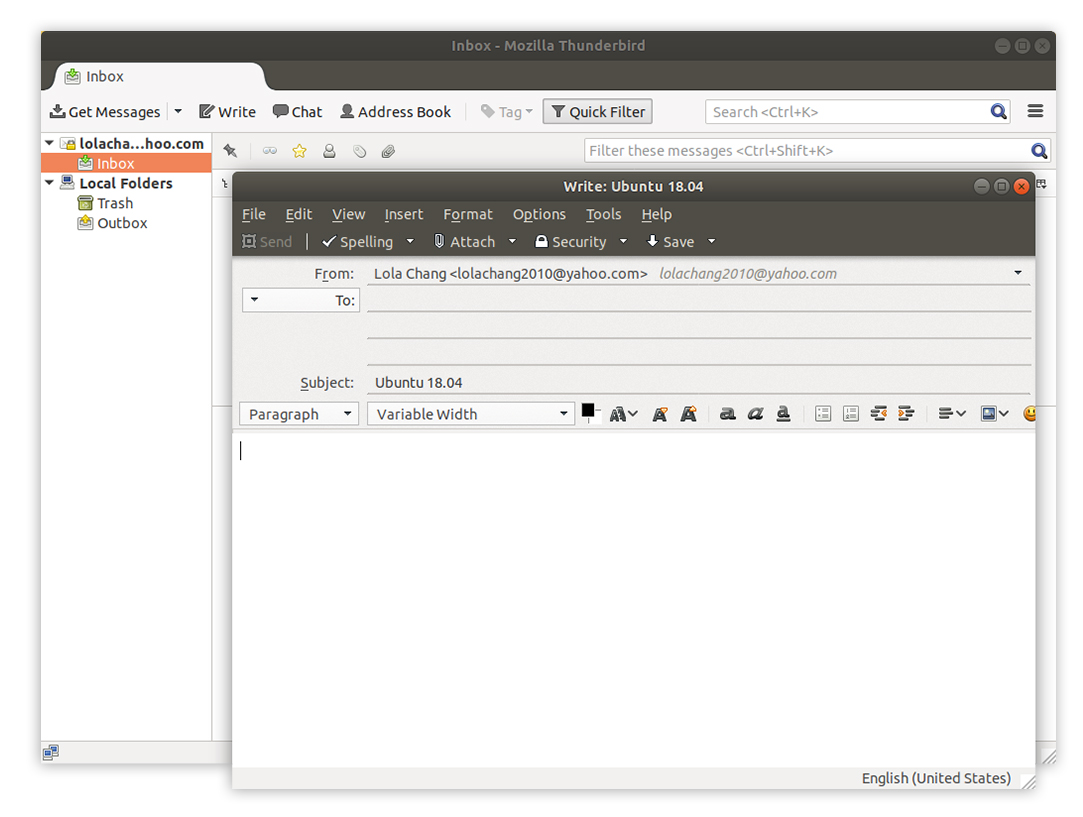Open the Format menu
1083x817 pixels.
(468, 214)
